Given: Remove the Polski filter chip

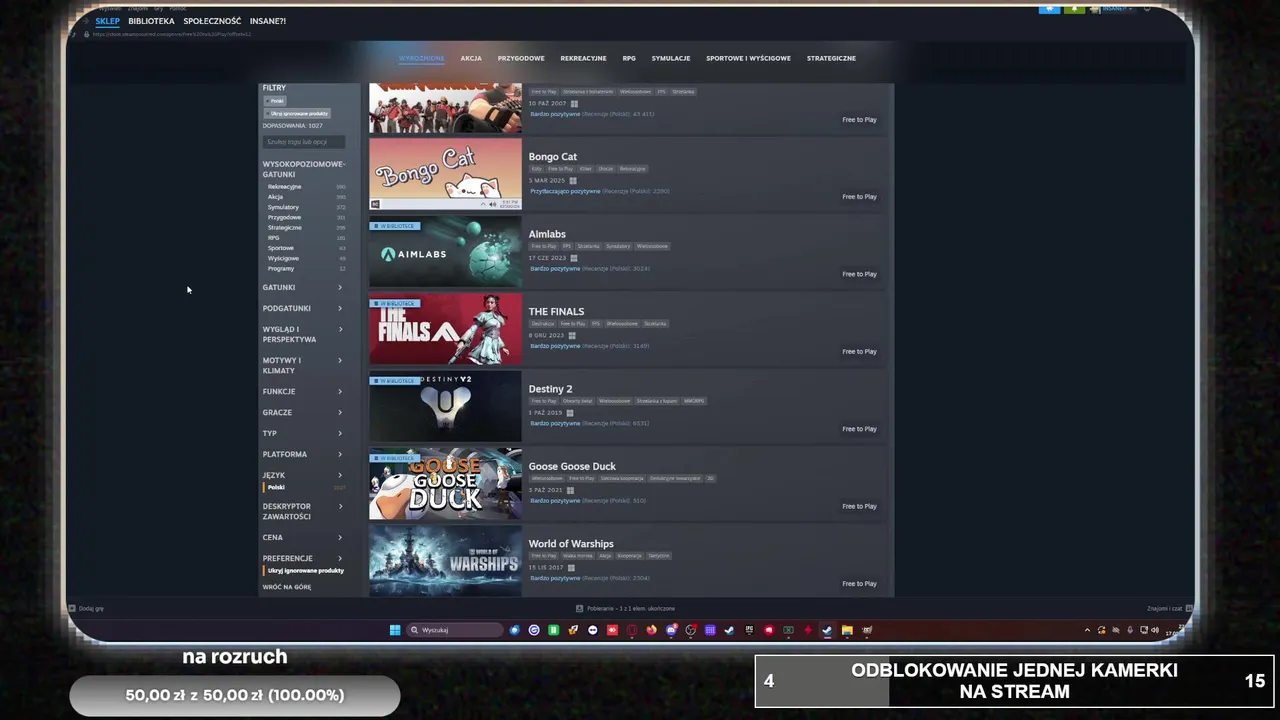Looking at the screenshot, I should [x=277, y=101].
